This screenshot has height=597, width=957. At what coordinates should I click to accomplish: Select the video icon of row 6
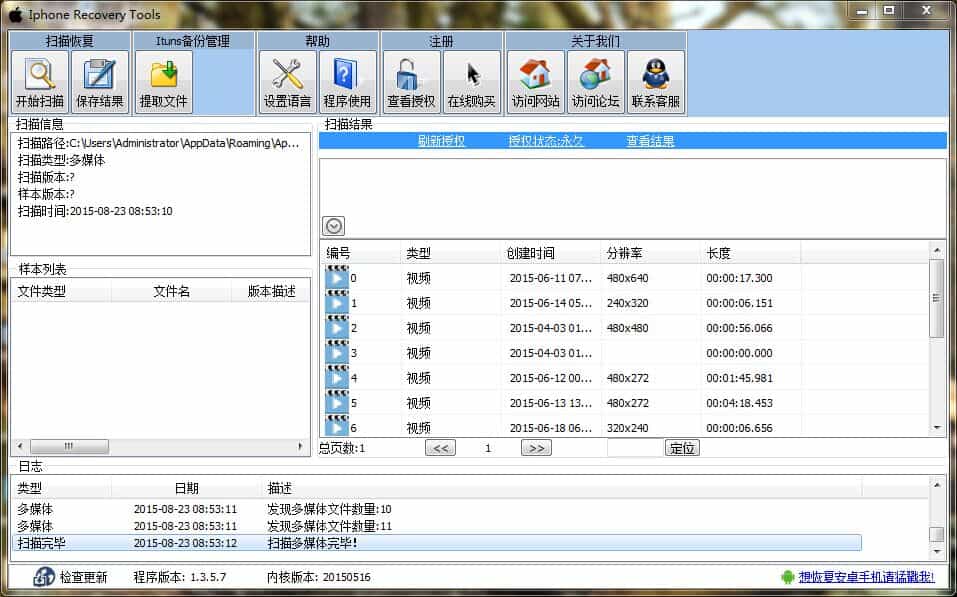[x=337, y=425]
